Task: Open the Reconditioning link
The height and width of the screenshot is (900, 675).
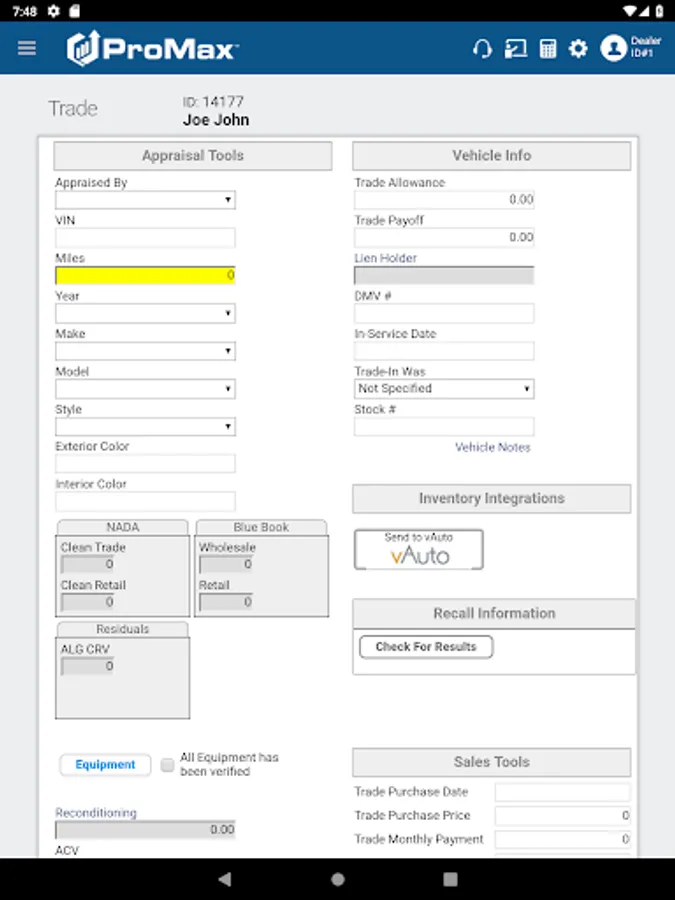Action: pos(96,813)
